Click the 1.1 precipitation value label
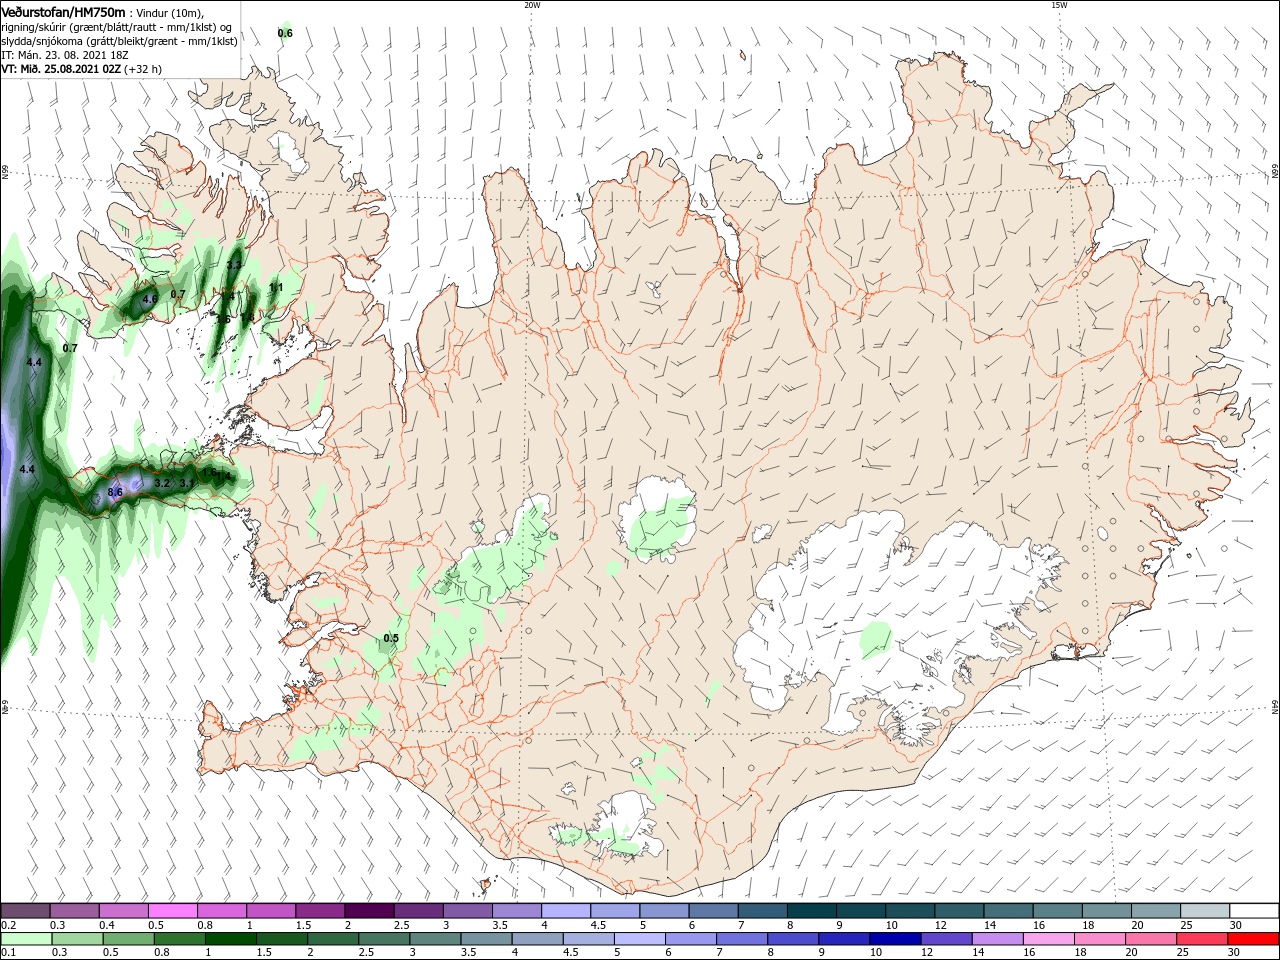Viewport: 1280px width, 960px height. pyautogui.click(x=276, y=287)
